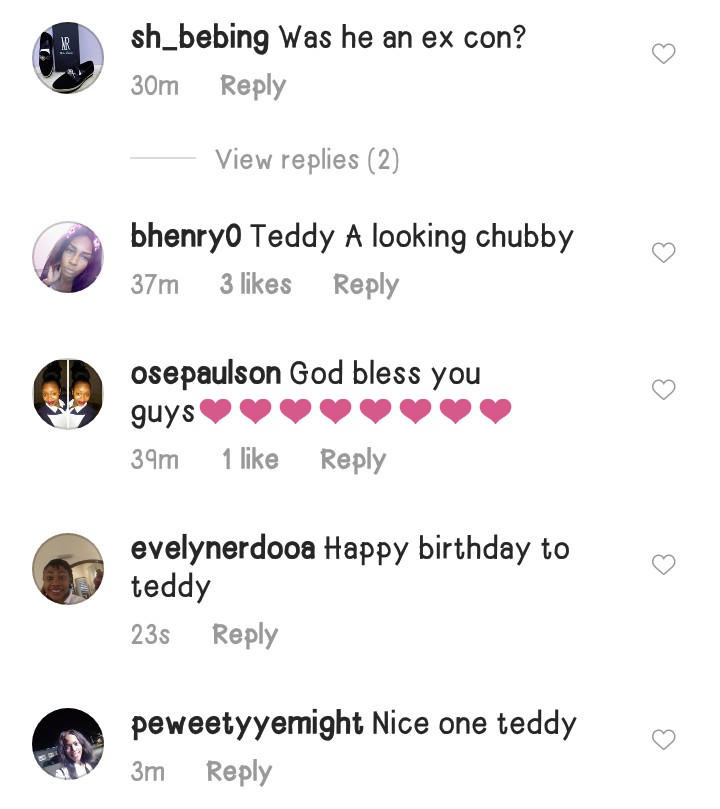Screen dimensions: 720x809
Task: Open bhenry0's profile picture
Action: pyautogui.click(x=68, y=257)
